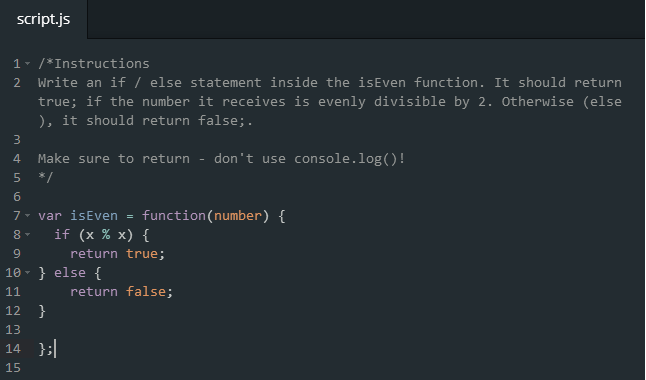646x380 pixels.
Task: Place cursor on 'isEven' variable name on line 7
Action: 94,216
